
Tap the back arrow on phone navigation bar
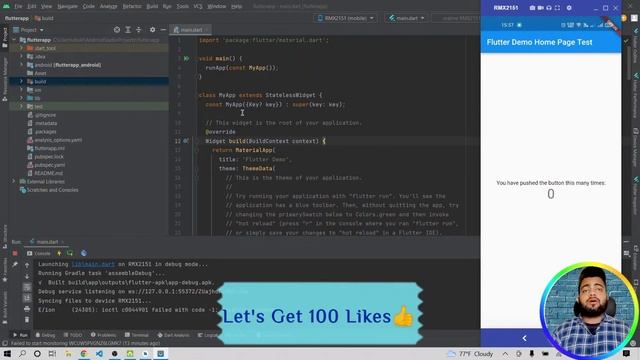pos(524,338)
